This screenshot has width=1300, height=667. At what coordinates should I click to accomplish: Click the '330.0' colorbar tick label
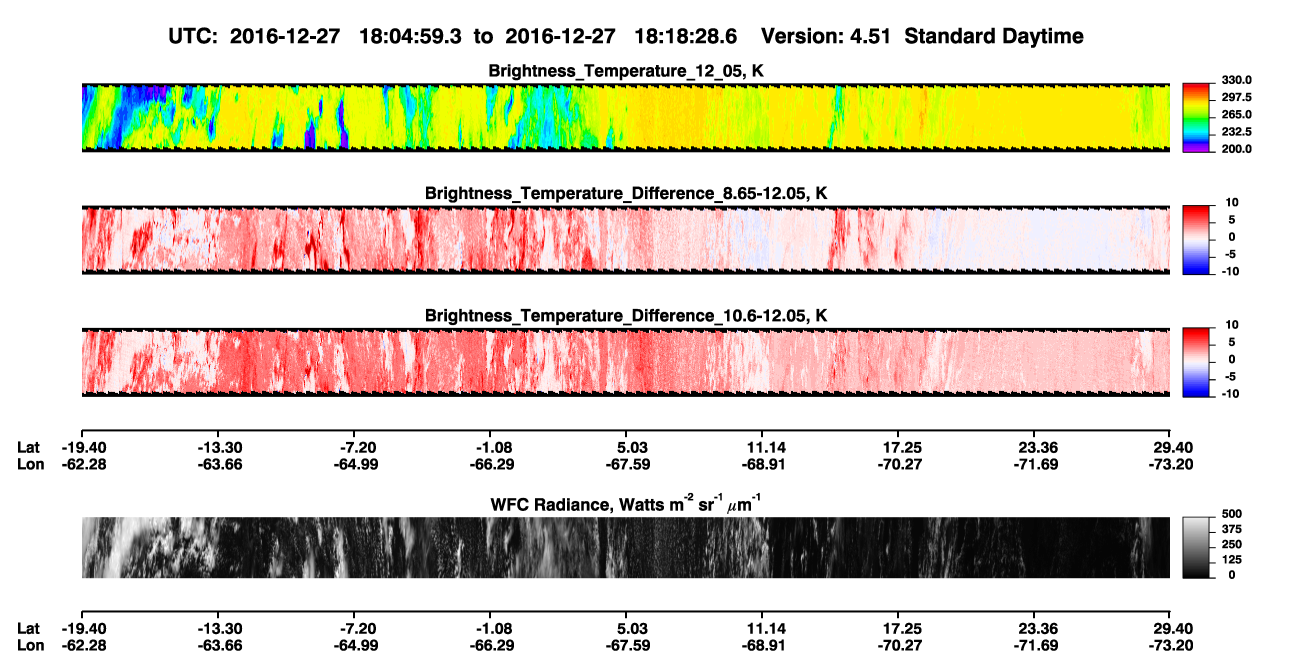tap(1236, 80)
